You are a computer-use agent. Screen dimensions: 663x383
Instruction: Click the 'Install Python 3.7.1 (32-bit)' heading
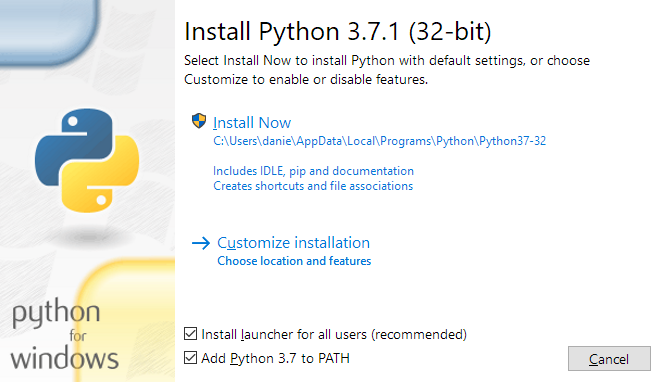click(338, 32)
